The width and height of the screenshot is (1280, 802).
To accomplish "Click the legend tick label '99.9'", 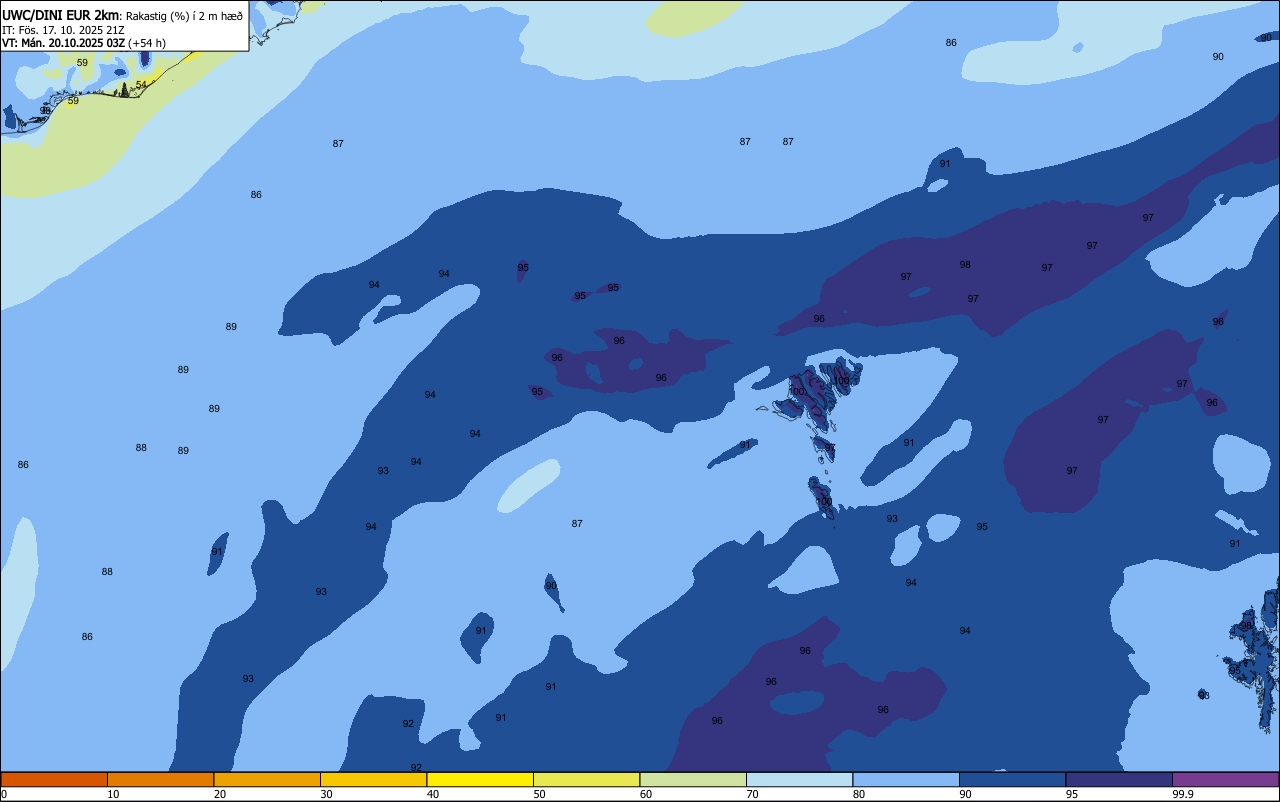I will point(1184,794).
